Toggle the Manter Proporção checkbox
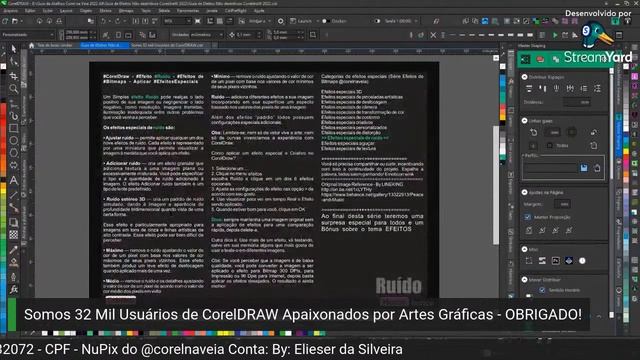Image resolution: width=640 pixels, height=360 pixels. tap(527, 217)
